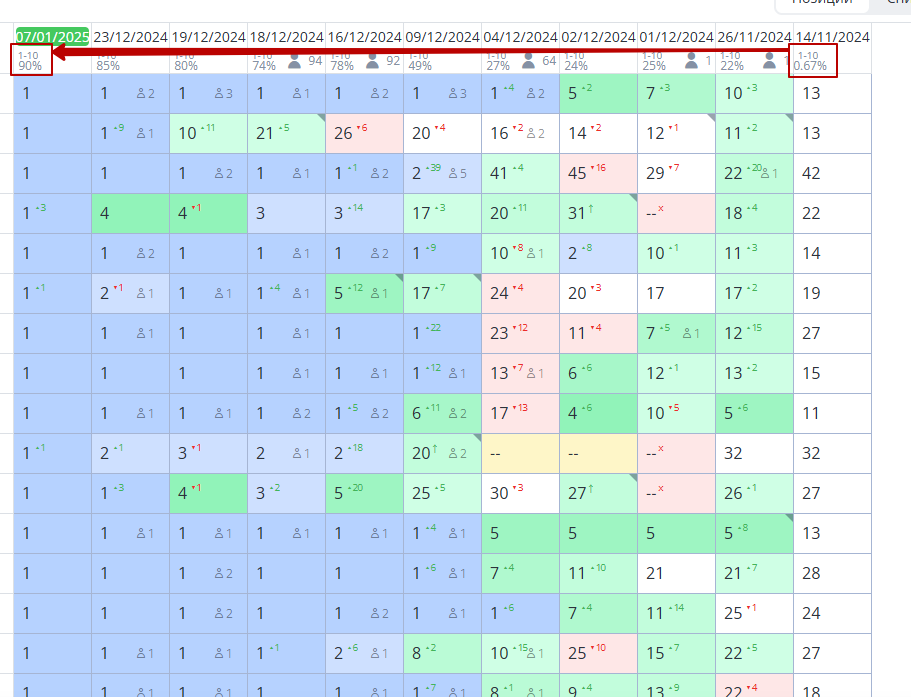Click the 0.67% stat under 14/11/2024

[x=810, y=66]
